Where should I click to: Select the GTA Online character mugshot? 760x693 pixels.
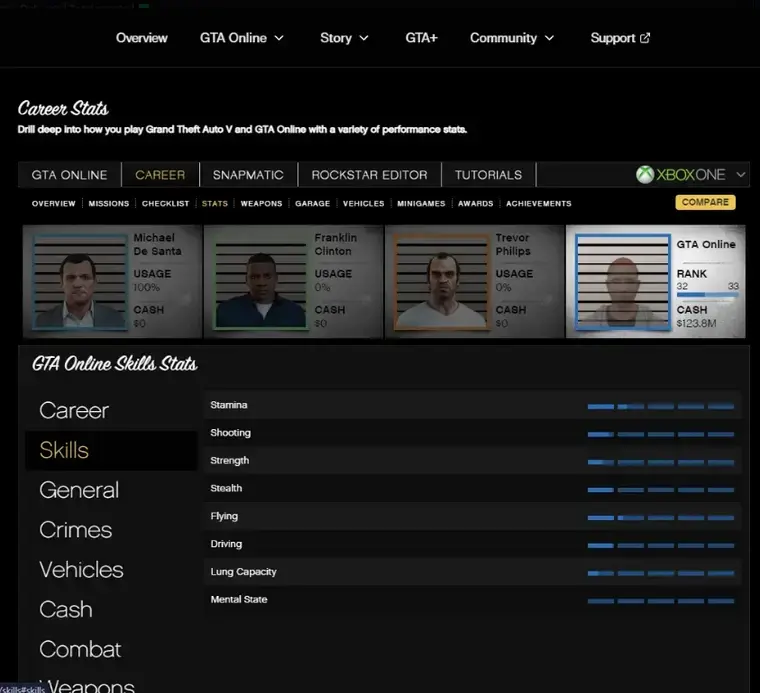(621, 282)
